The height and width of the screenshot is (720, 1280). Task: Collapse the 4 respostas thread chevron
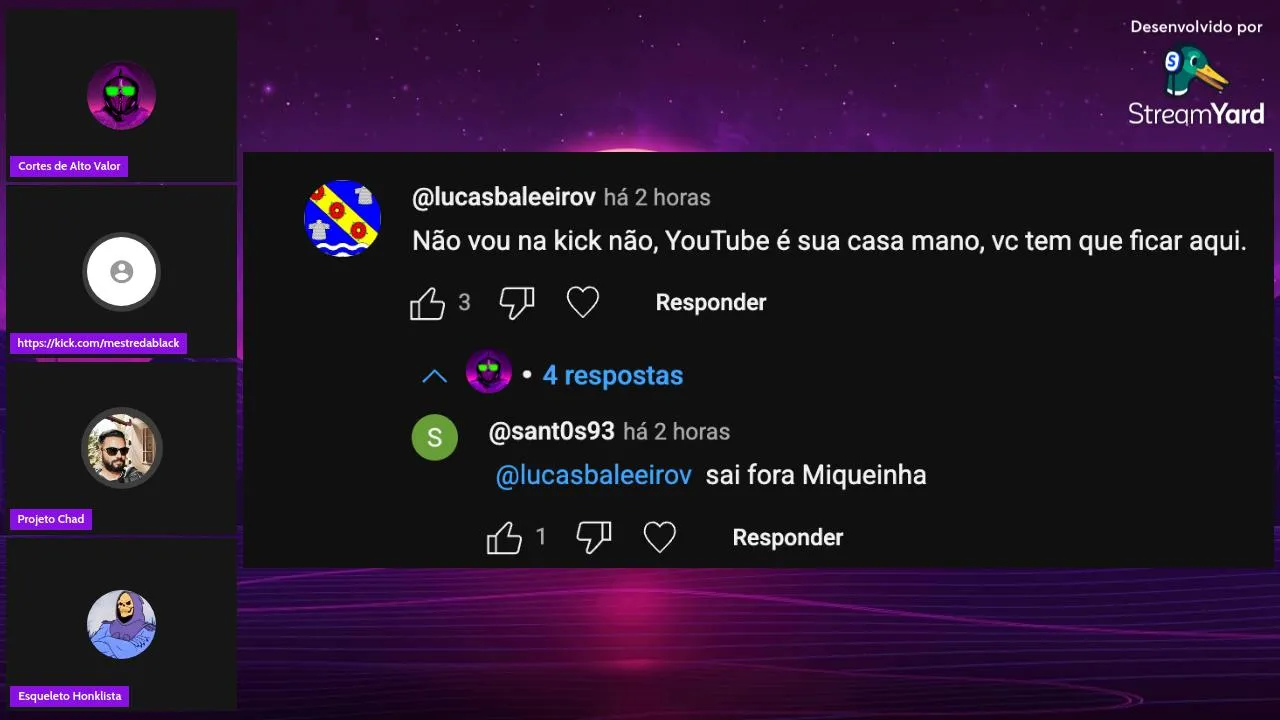pos(434,376)
